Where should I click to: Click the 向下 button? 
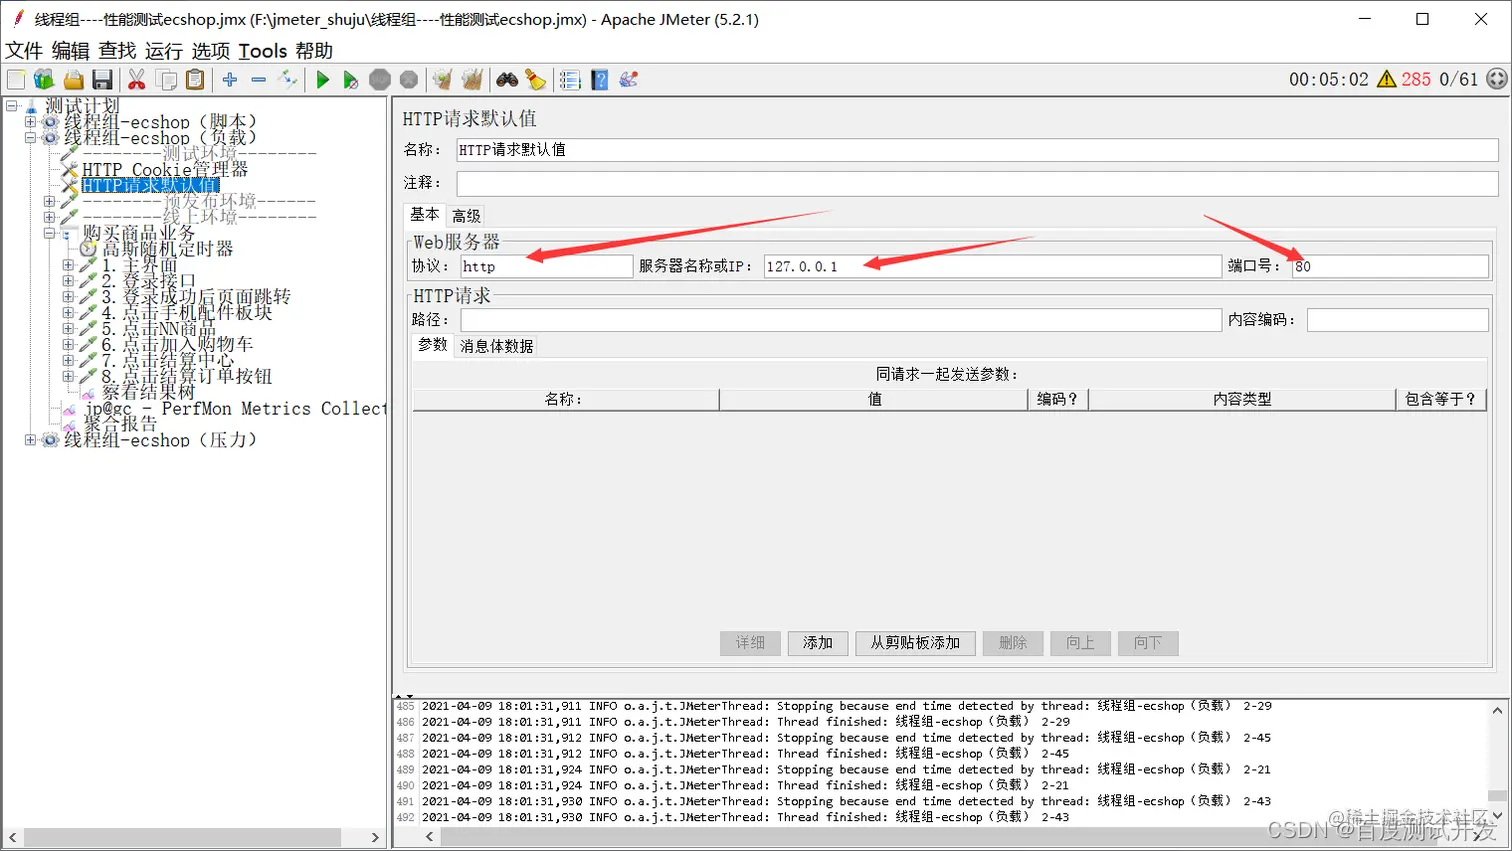[1148, 643]
